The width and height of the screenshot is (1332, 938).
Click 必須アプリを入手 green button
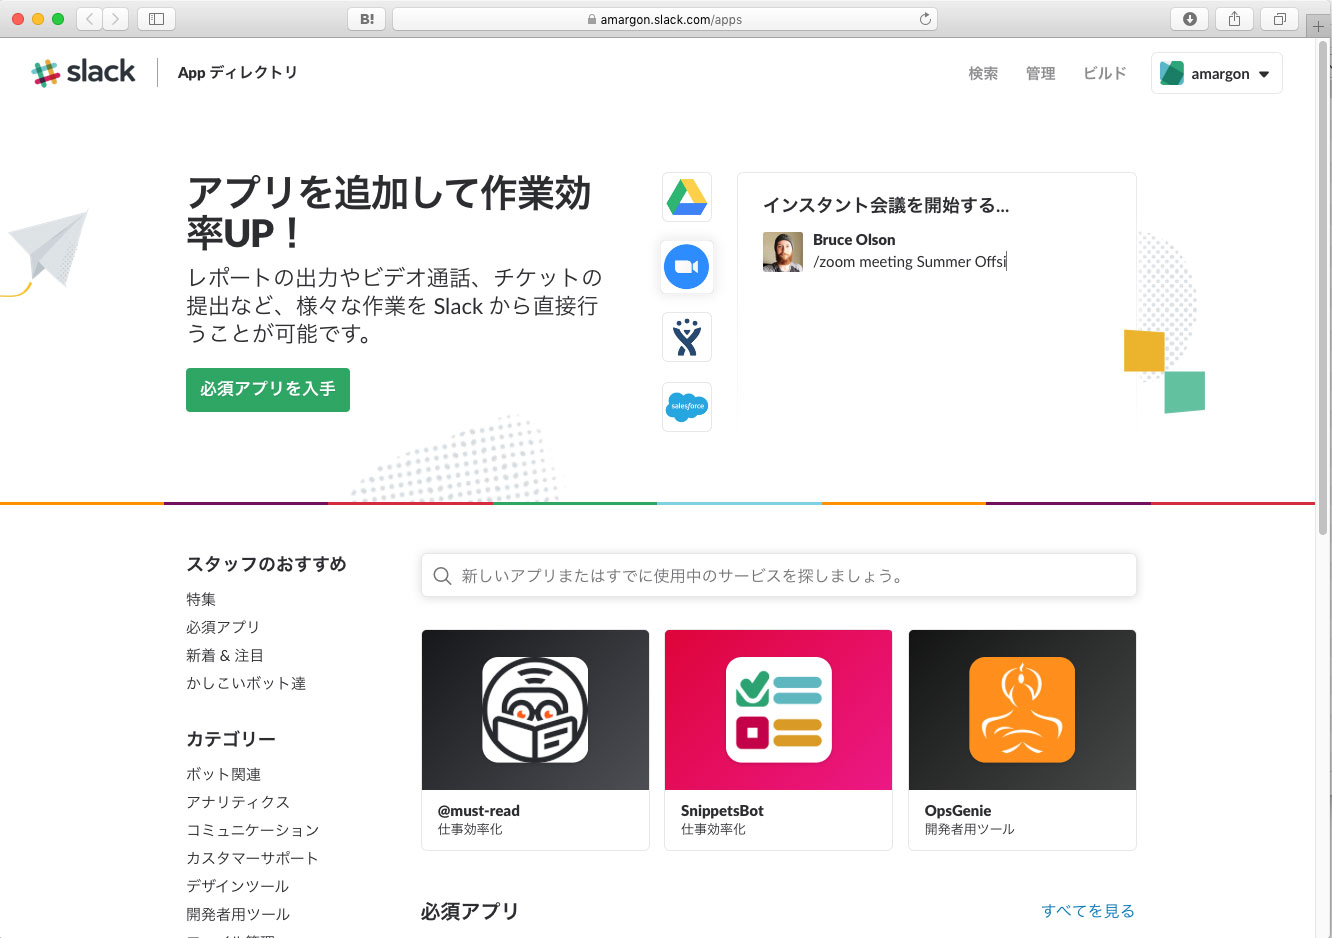tap(268, 389)
